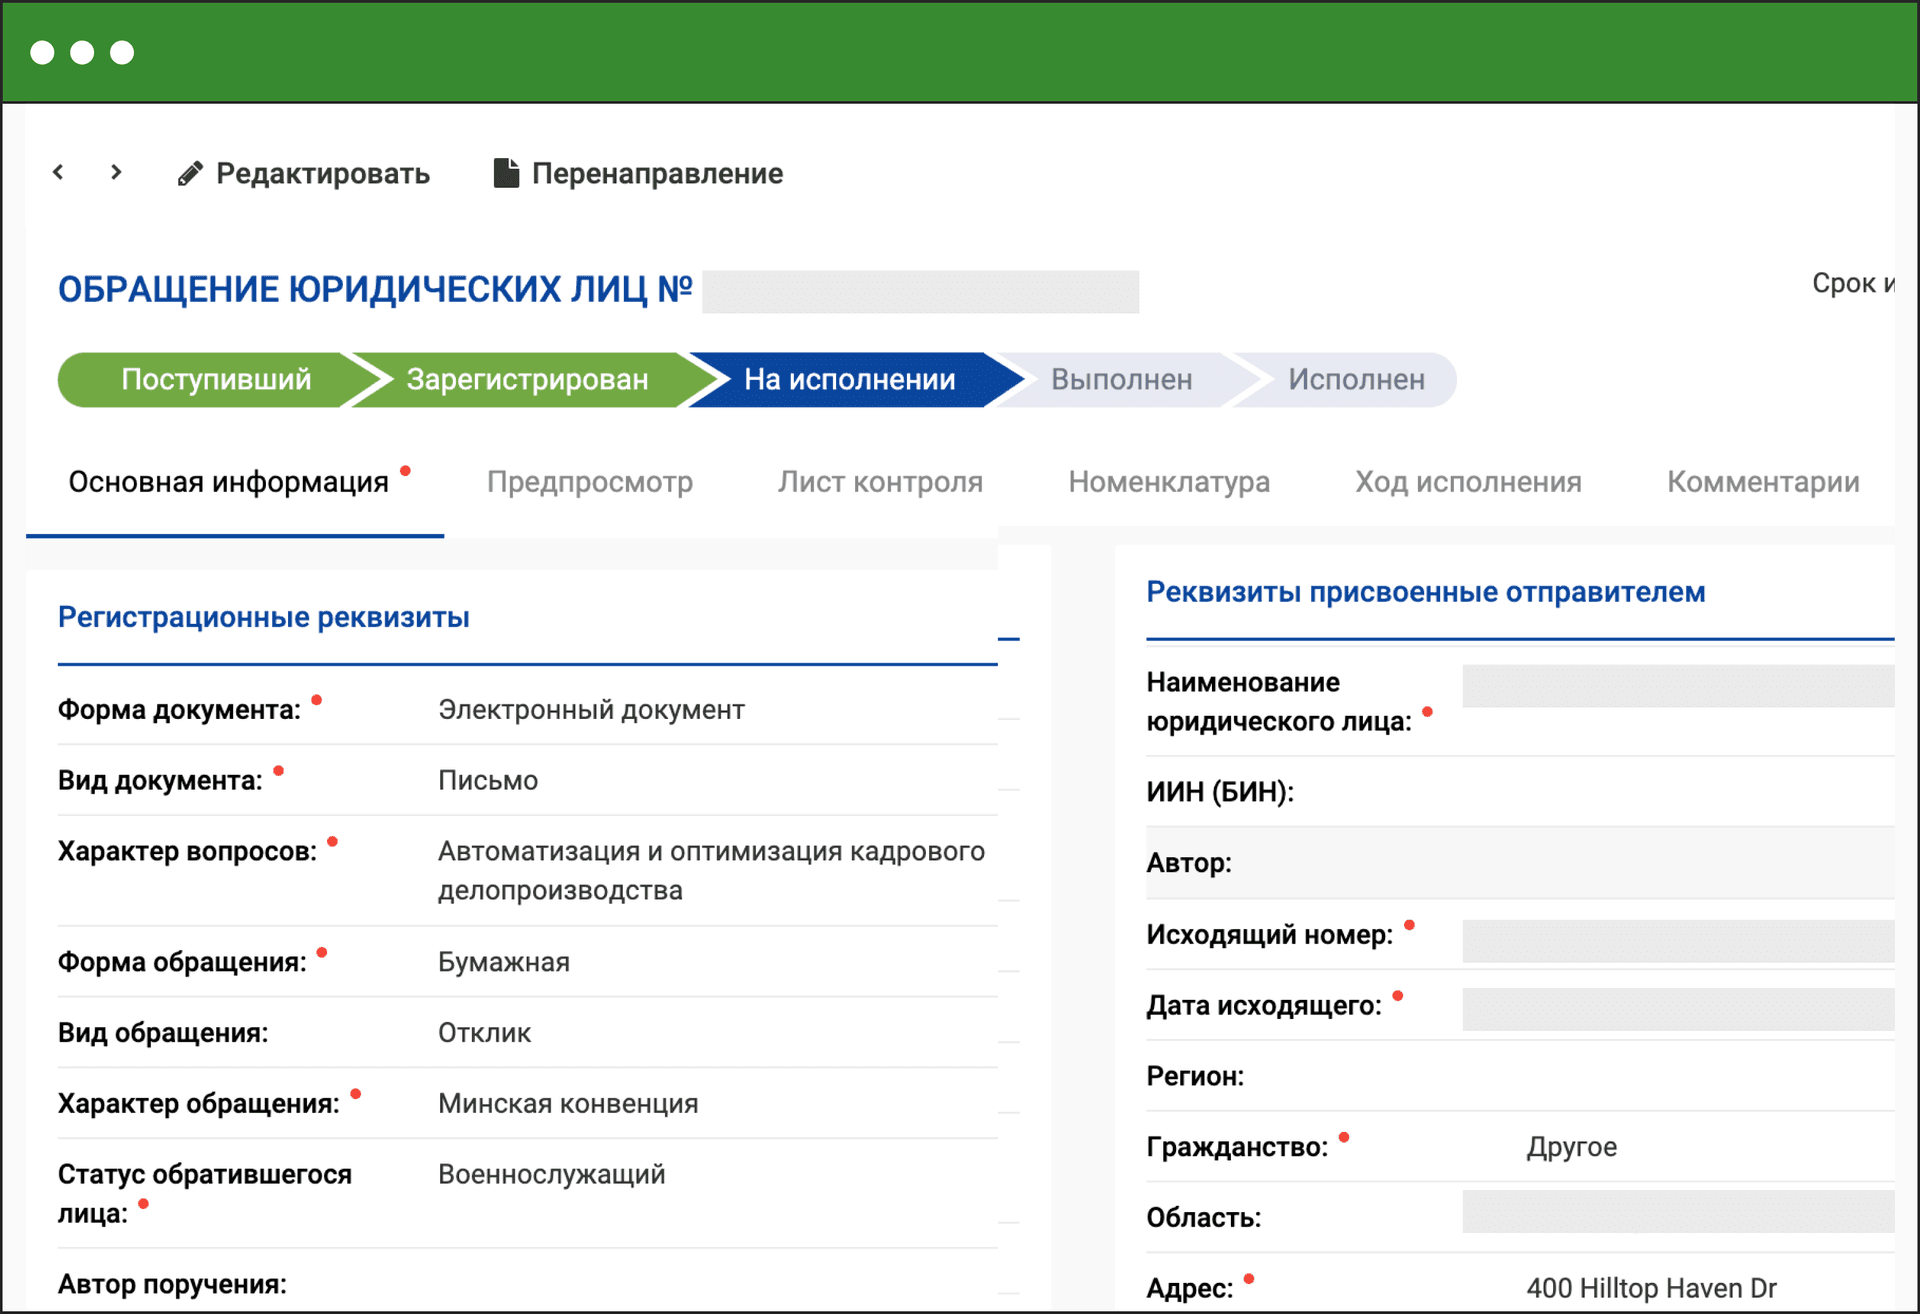Viewport: 1920px width, 1314px height.
Task: Navigate back with the left arrow icon
Action: tap(57, 172)
